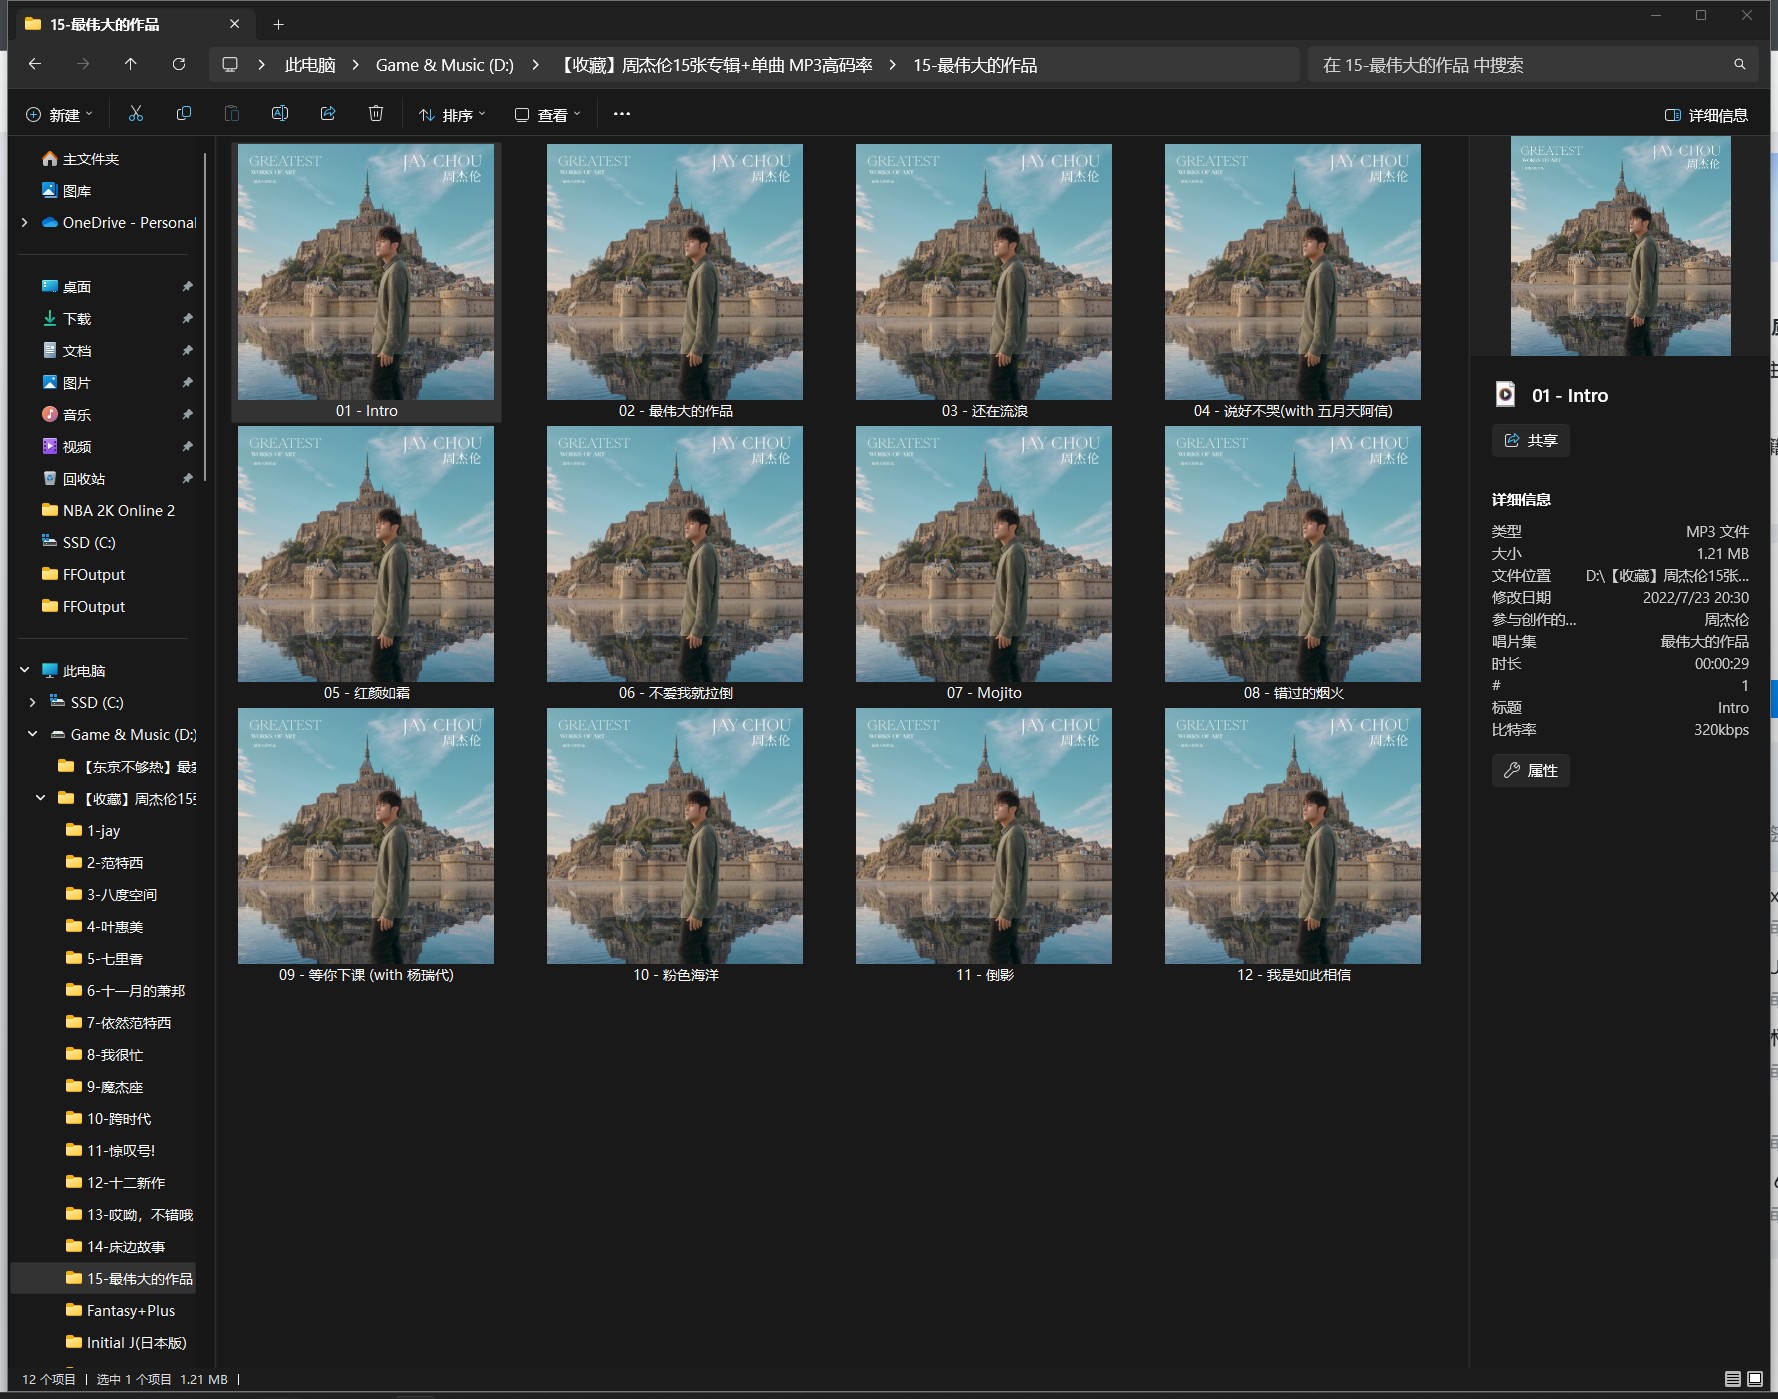Click the Cut scissors icon
The height and width of the screenshot is (1399, 1778).
(x=136, y=114)
